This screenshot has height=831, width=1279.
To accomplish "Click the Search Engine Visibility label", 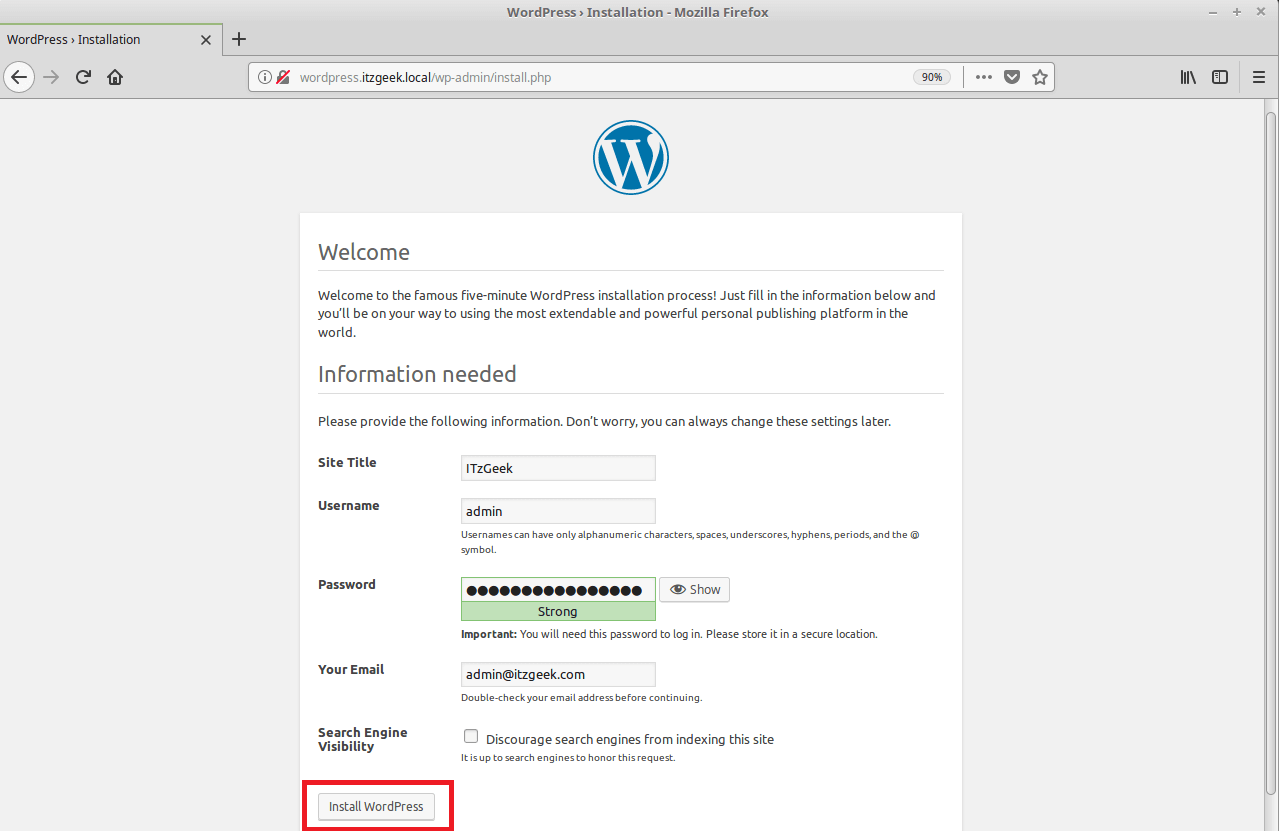I will (363, 740).
